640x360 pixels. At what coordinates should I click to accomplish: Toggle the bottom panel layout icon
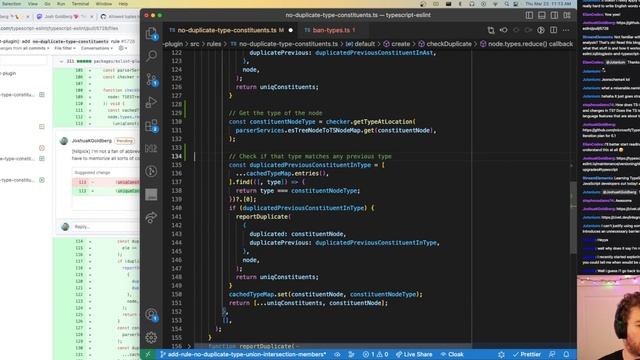click(x=542, y=15)
